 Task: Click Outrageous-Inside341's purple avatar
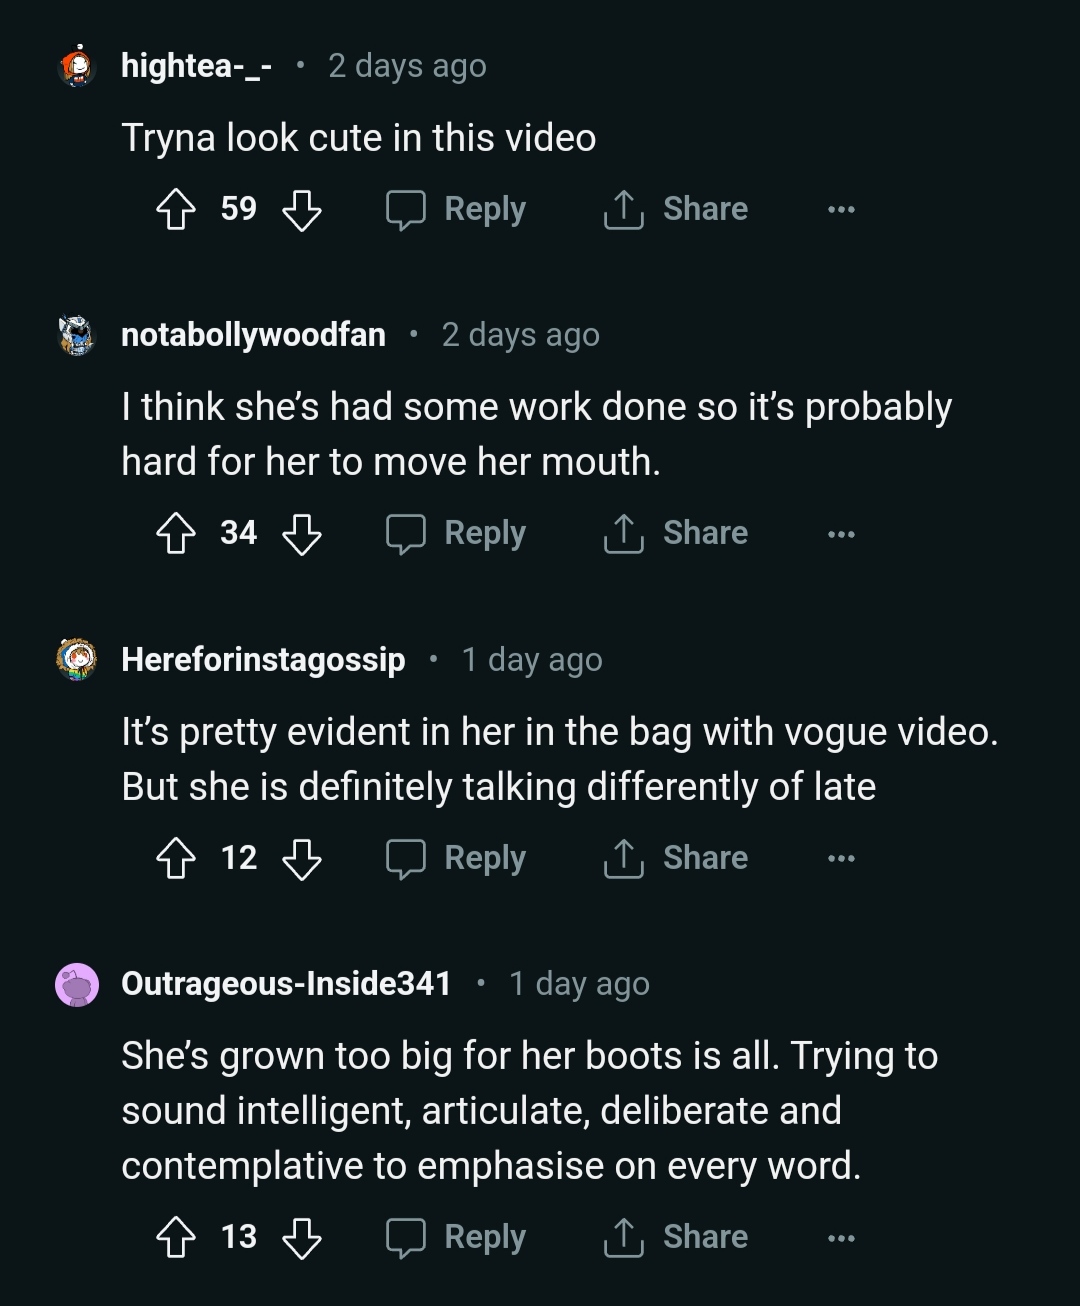tap(77, 985)
